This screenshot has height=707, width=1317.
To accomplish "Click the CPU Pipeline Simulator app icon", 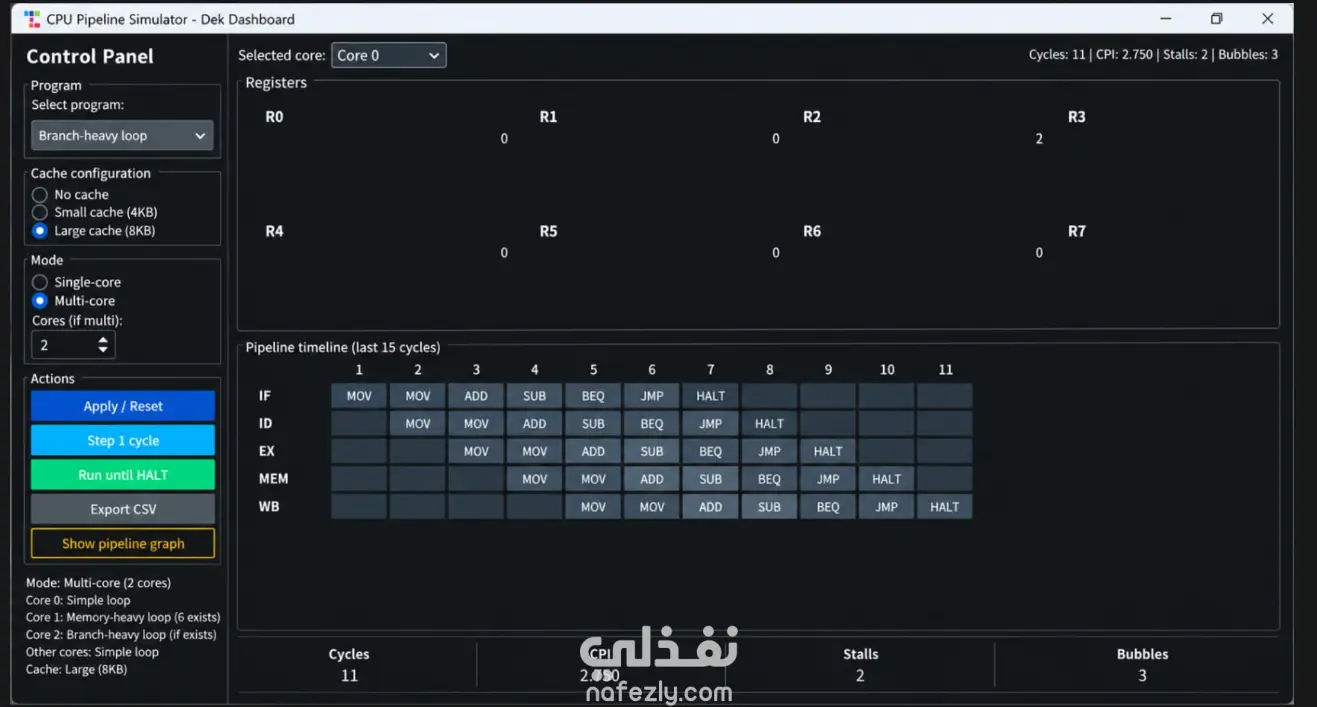I will click(32, 19).
